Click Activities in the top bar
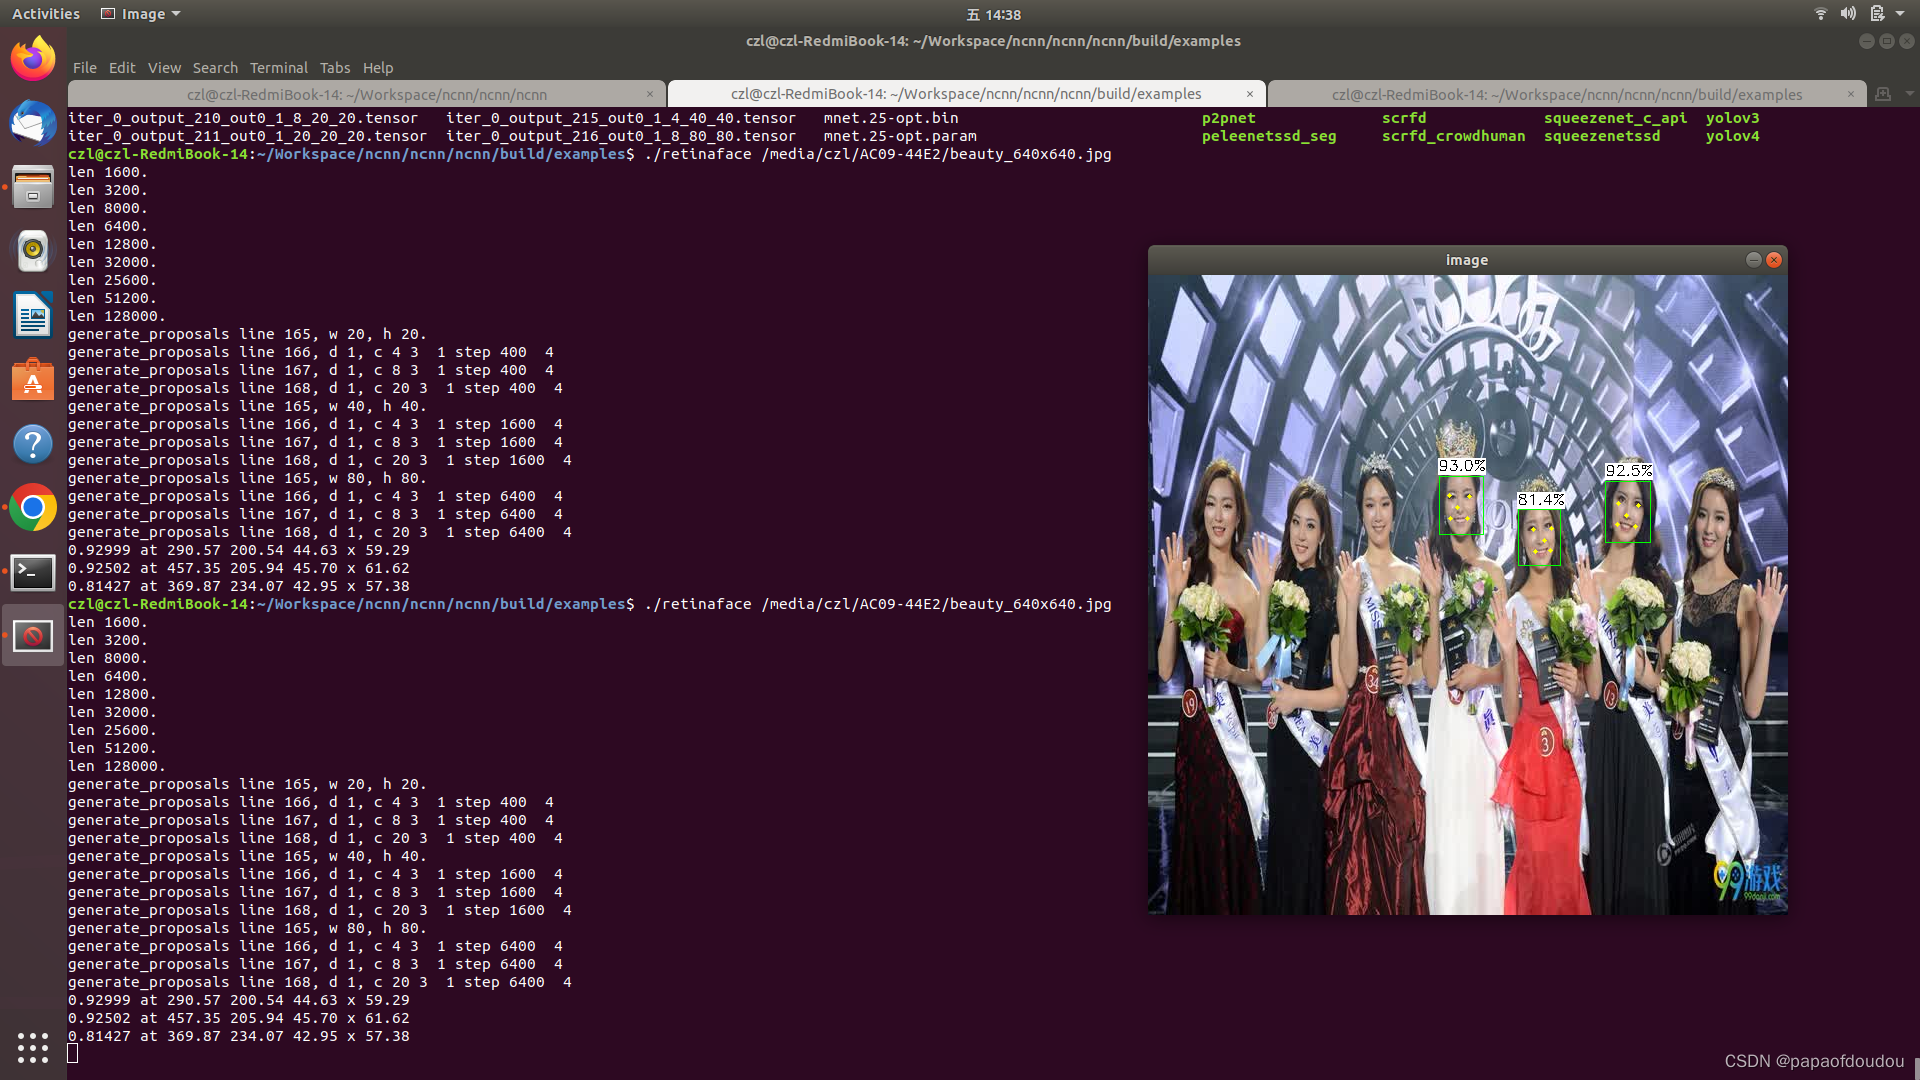Viewport: 1920px width, 1080px height. tap(45, 14)
